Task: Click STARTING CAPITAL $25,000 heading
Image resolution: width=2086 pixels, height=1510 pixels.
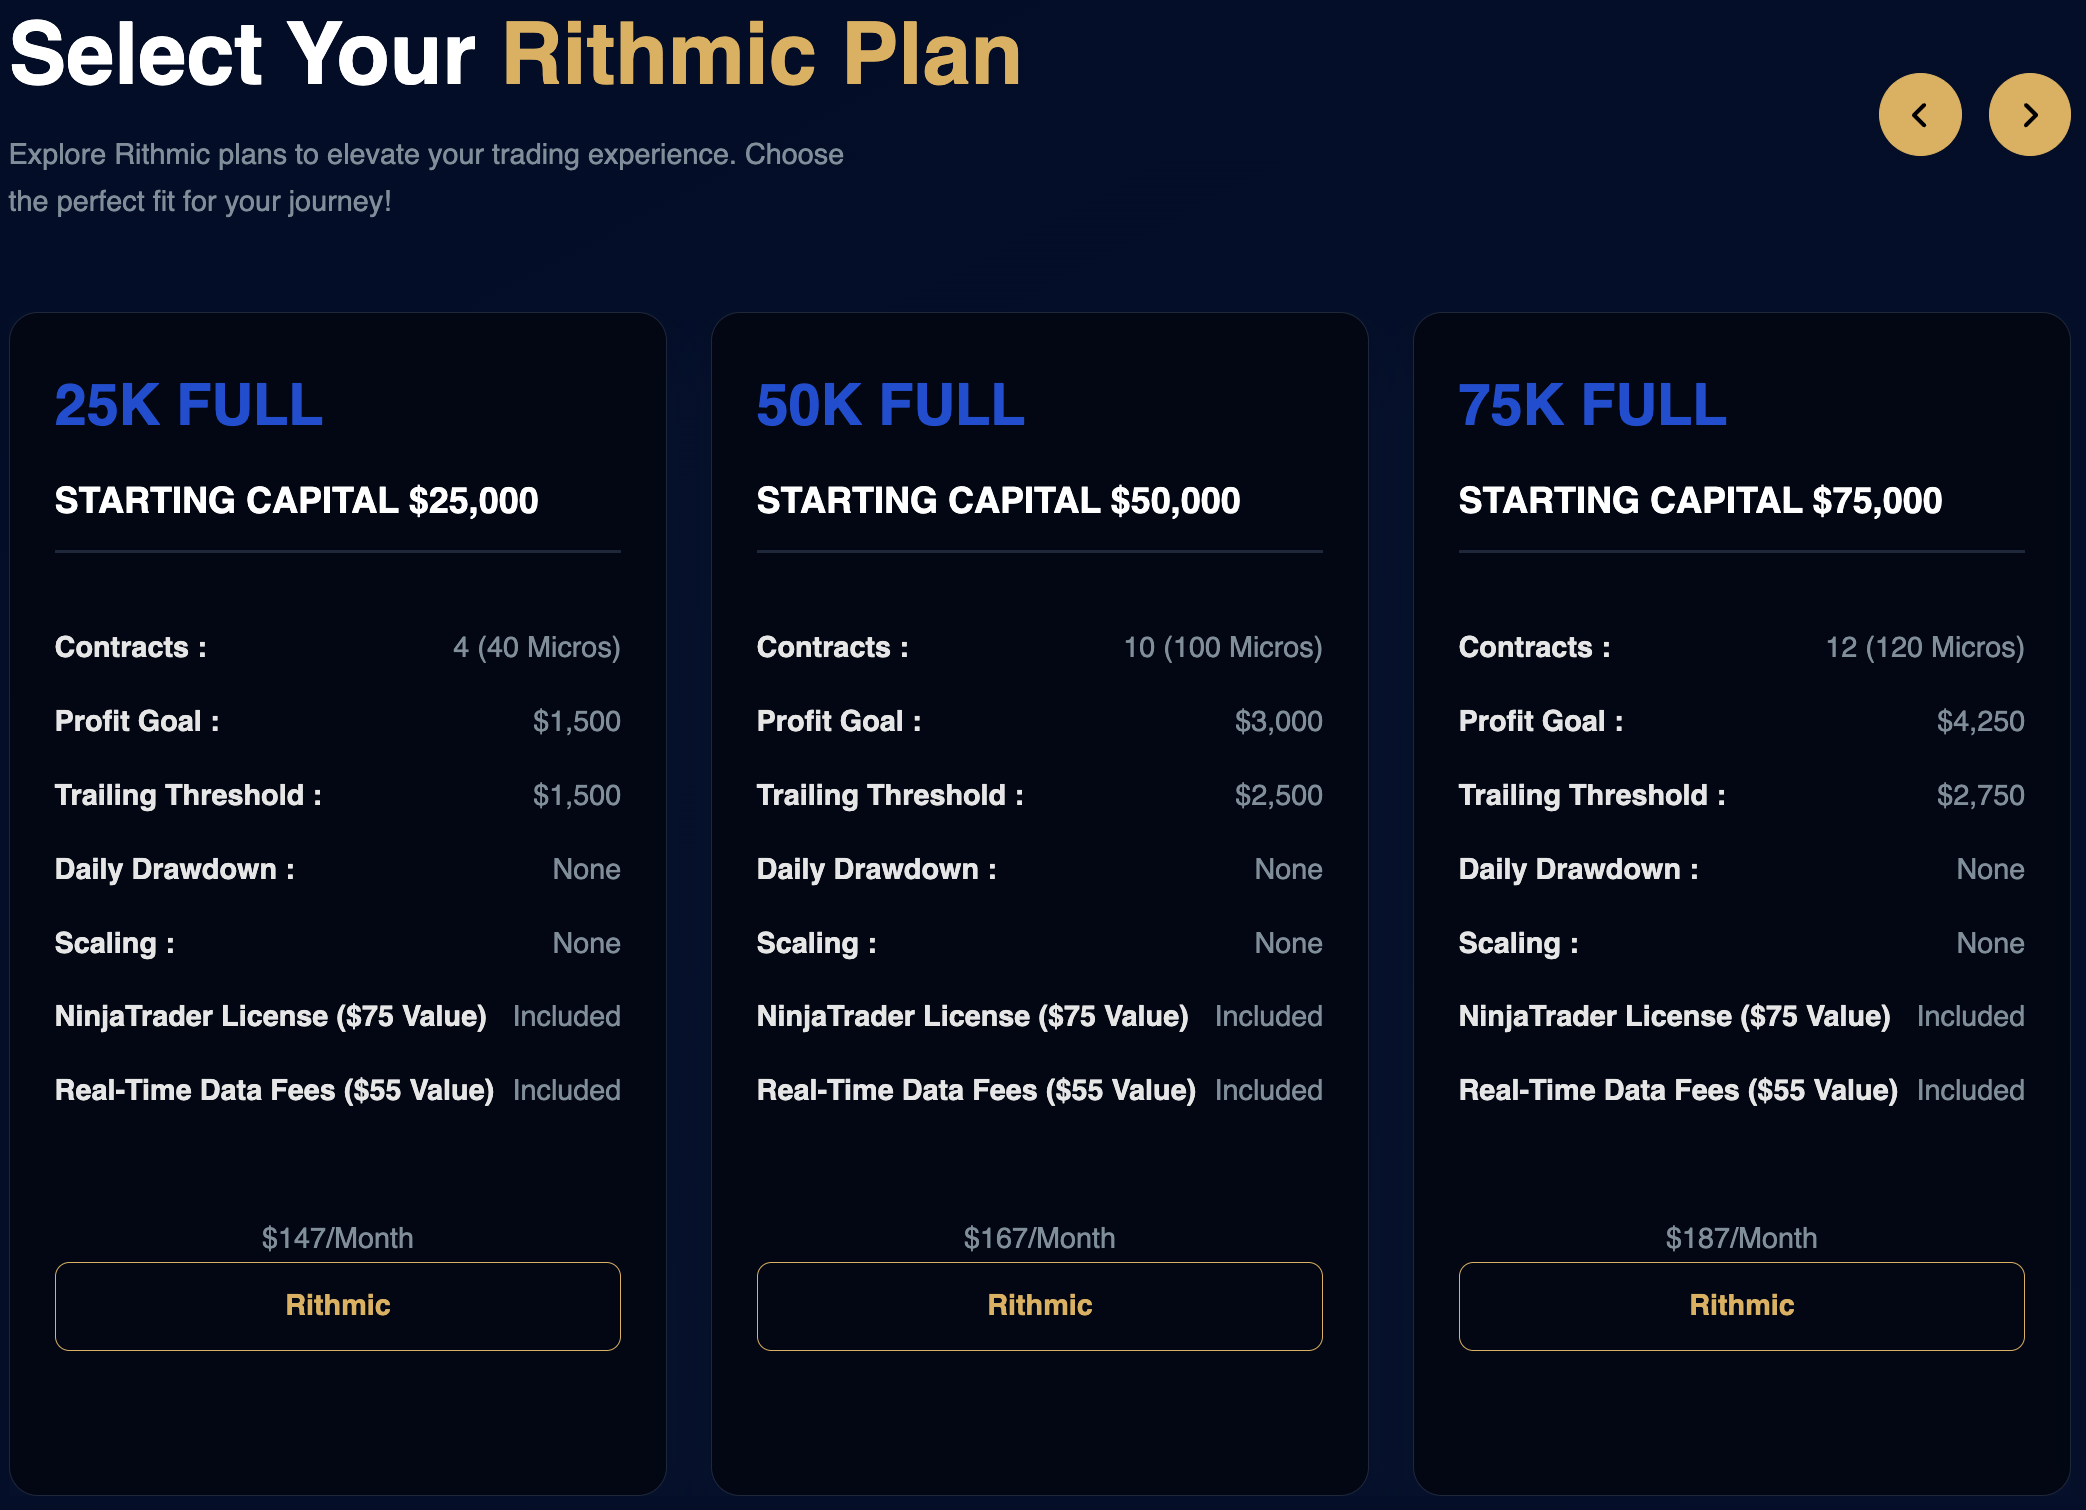Action: tap(297, 501)
